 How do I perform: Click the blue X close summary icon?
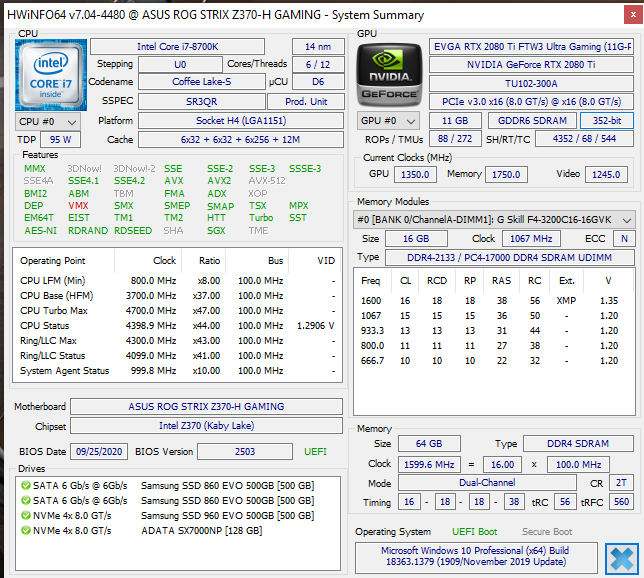(x=622, y=559)
